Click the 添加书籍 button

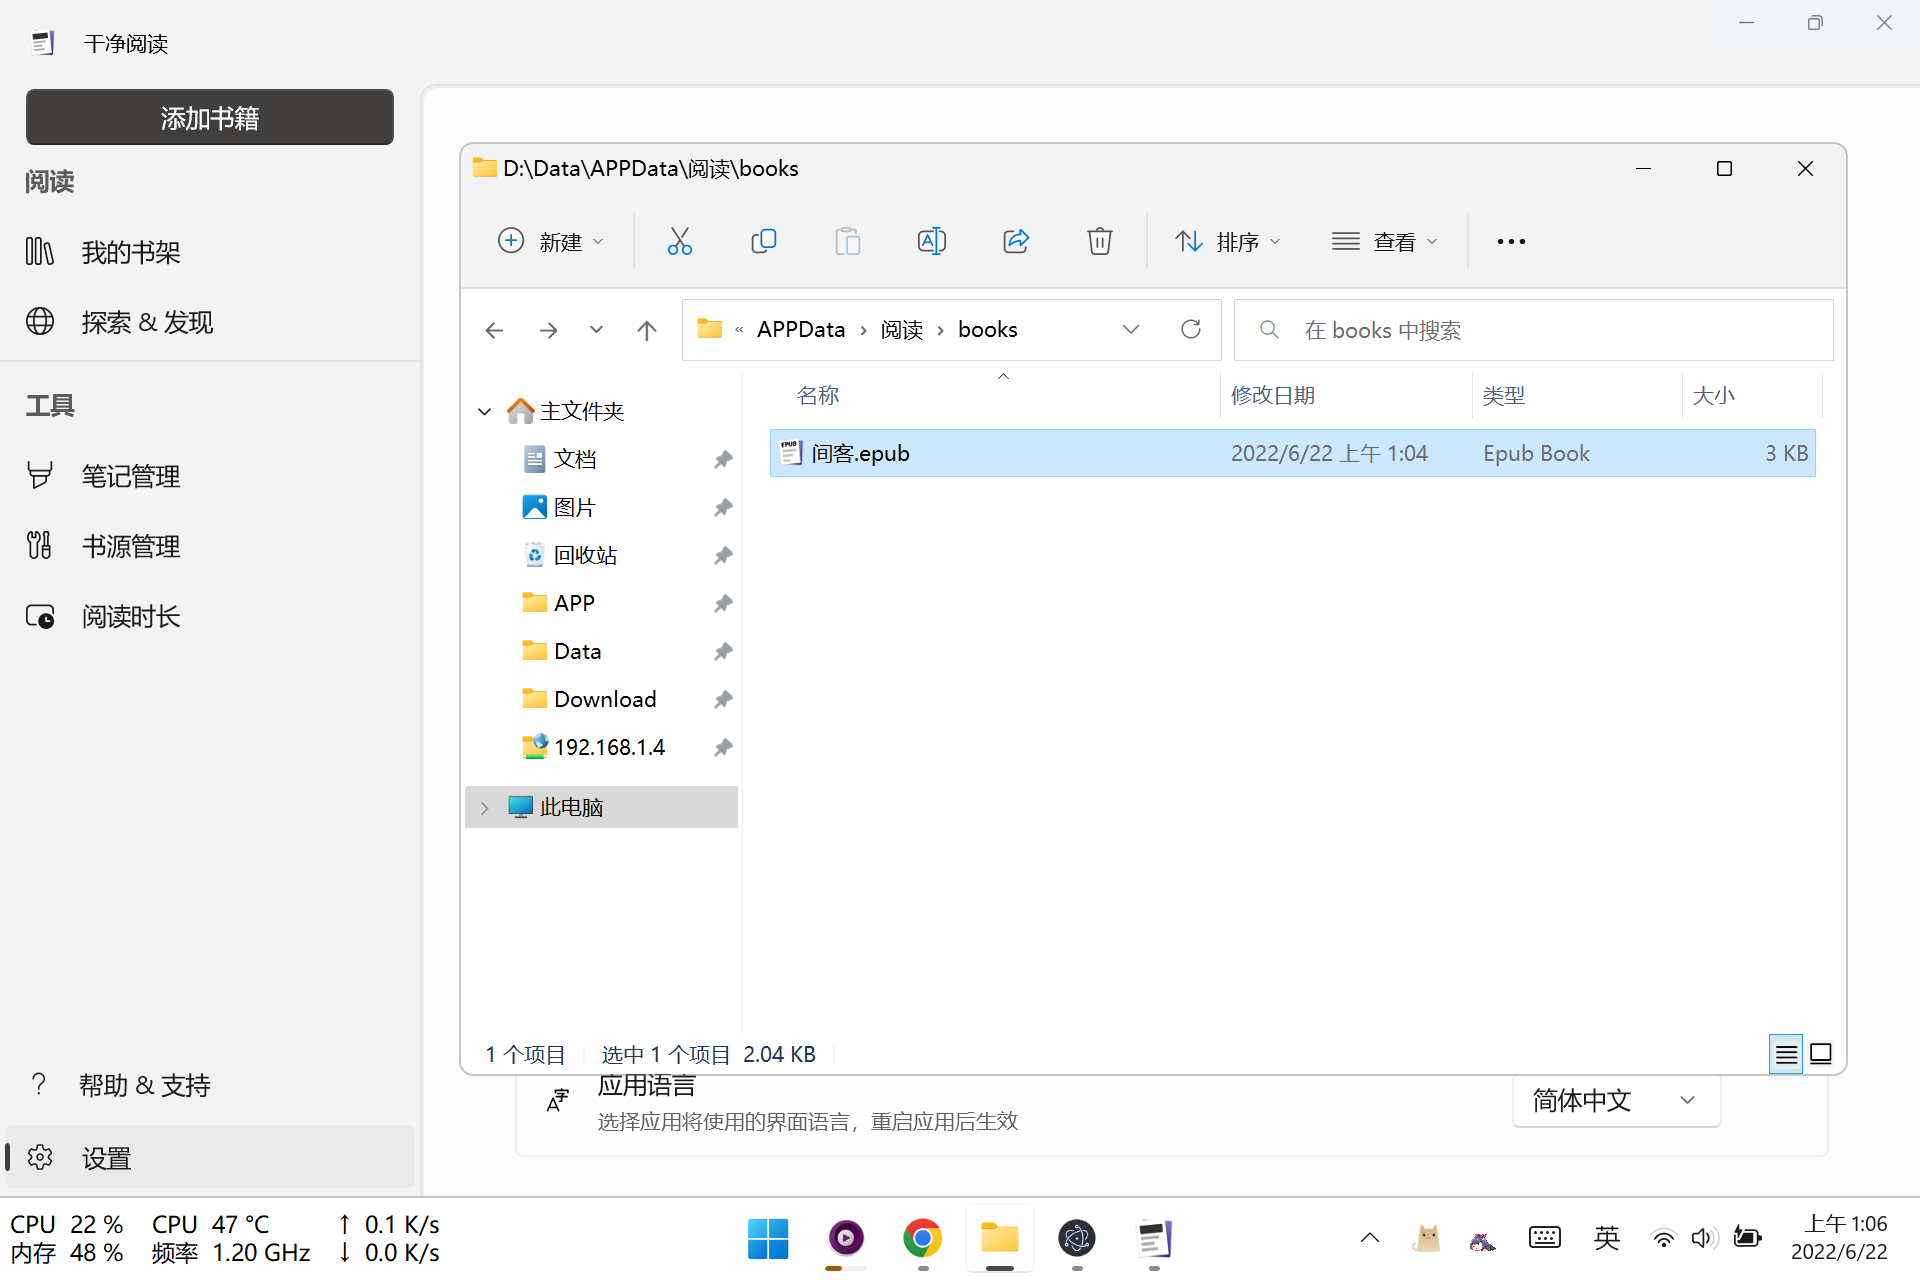pos(209,118)
